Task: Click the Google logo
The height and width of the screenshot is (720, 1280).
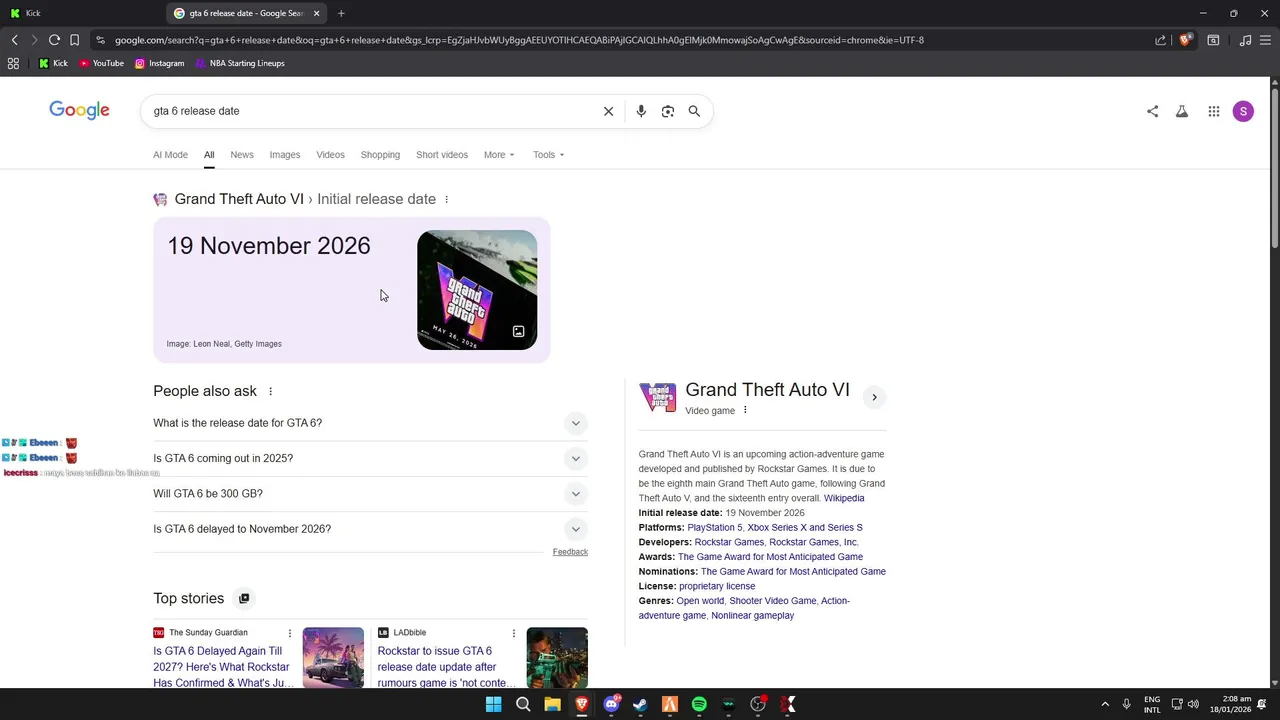Action: pos(79,110)
